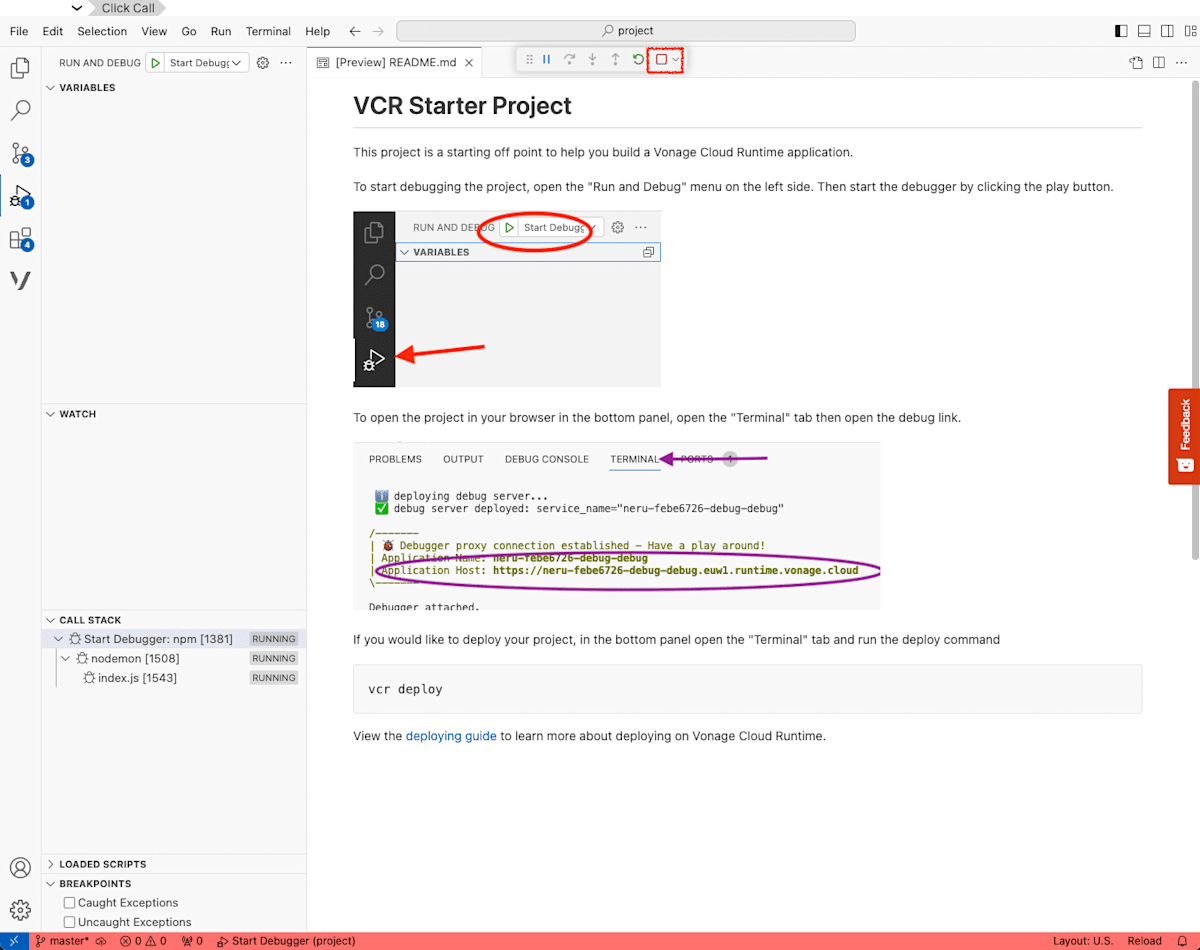Image resolution: width=1200 pixels, height=950 pixels.
Task: Open errors and warnings count in status bar
Action: [144, 941]
